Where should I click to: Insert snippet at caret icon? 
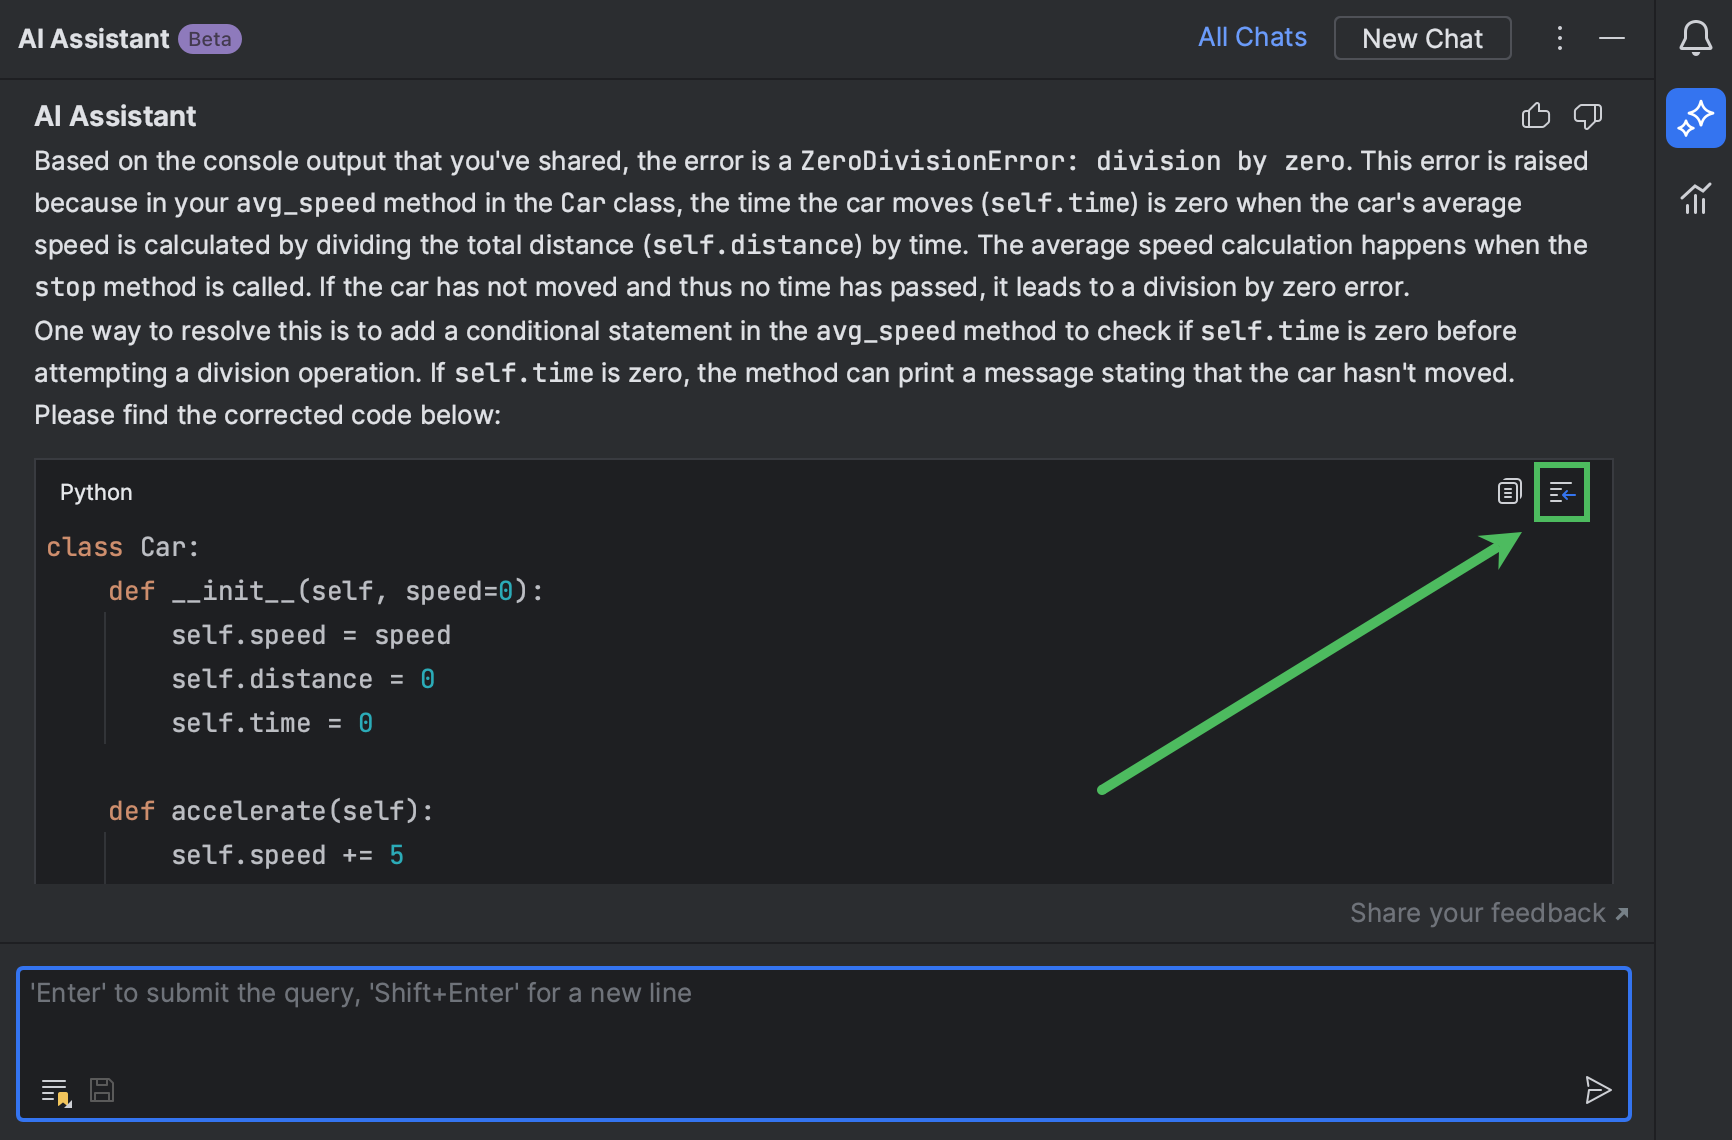[x=1561, y=492]
